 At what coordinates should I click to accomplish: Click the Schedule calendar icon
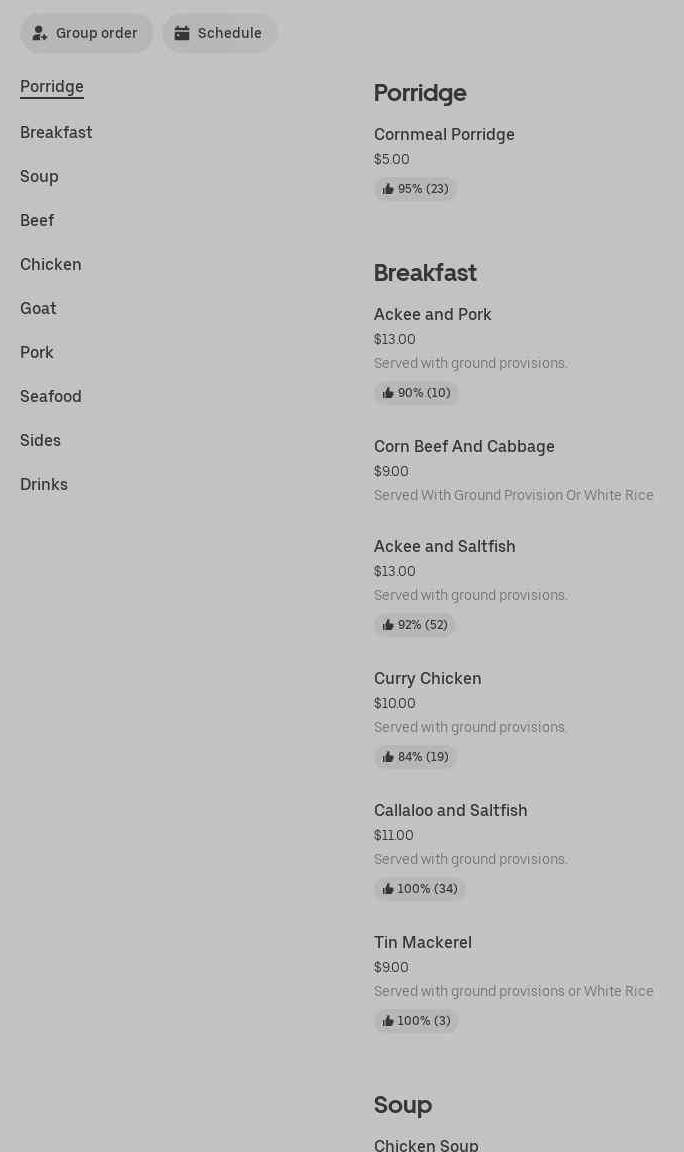click(182, 33)
